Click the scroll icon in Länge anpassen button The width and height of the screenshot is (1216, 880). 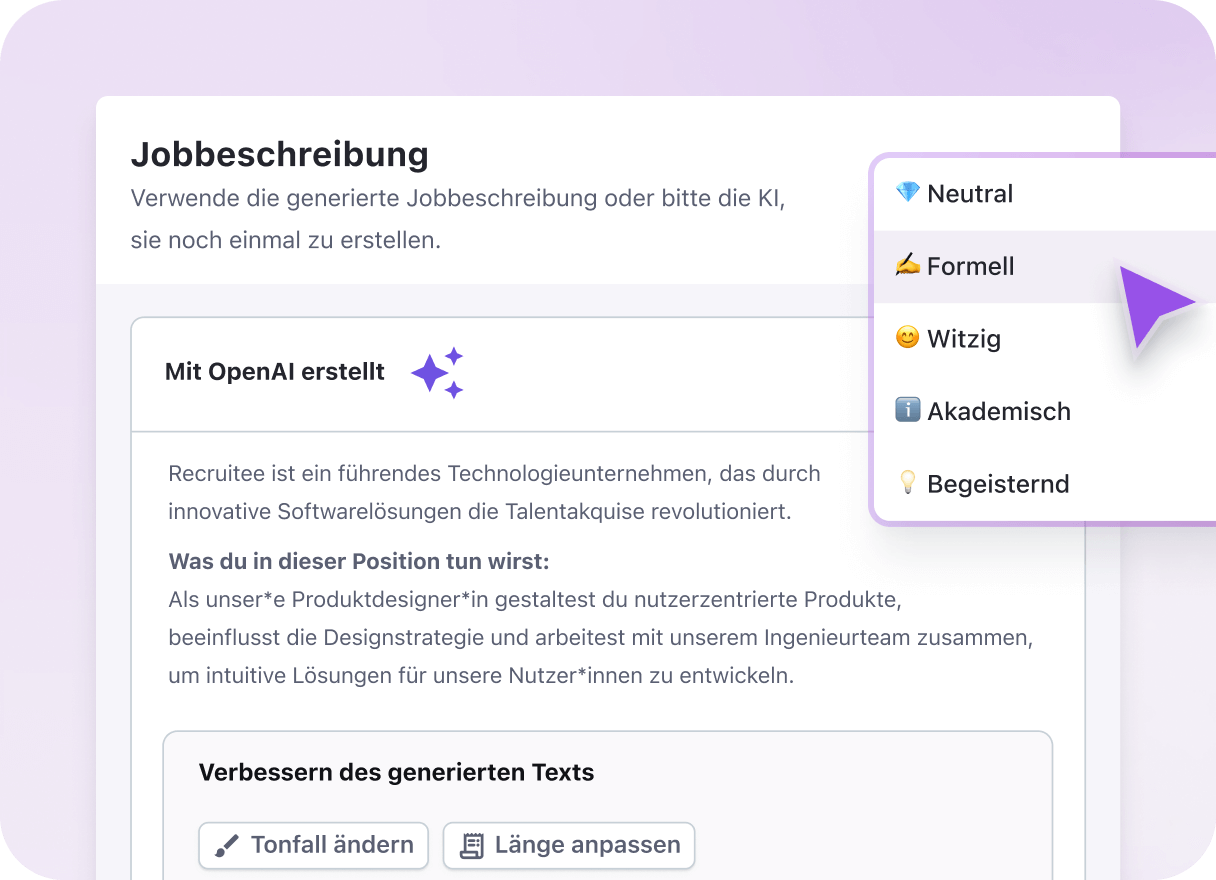[x=471, y=845]
